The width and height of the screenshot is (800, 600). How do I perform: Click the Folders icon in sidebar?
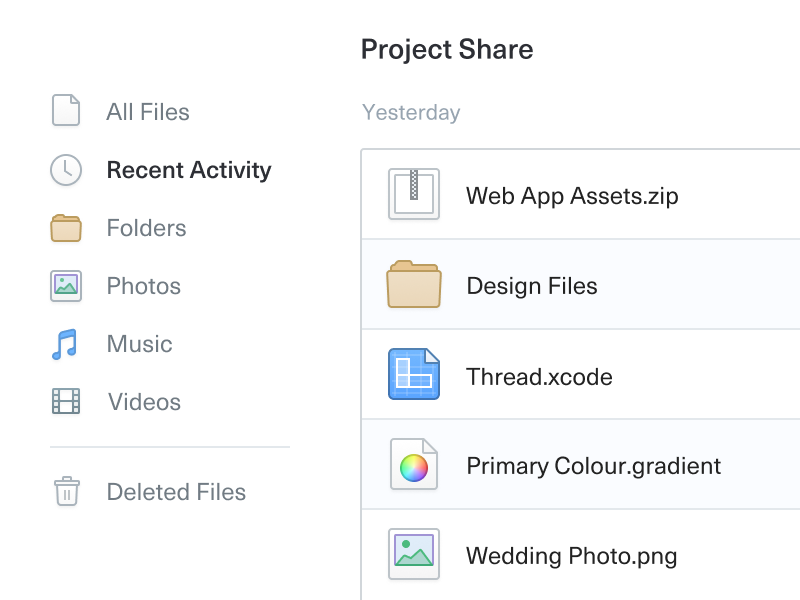point(66,228)
